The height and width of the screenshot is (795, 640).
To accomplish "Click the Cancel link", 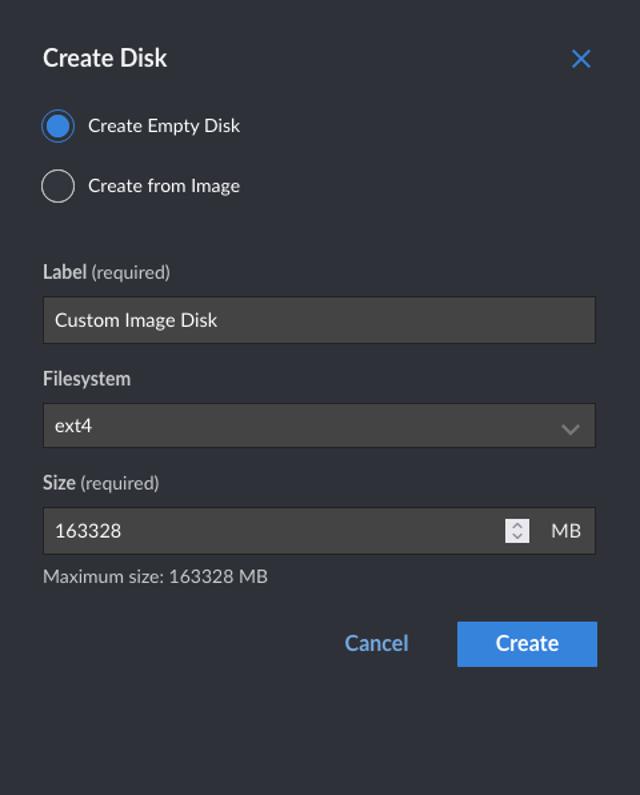I will click(x=376, y=643).
